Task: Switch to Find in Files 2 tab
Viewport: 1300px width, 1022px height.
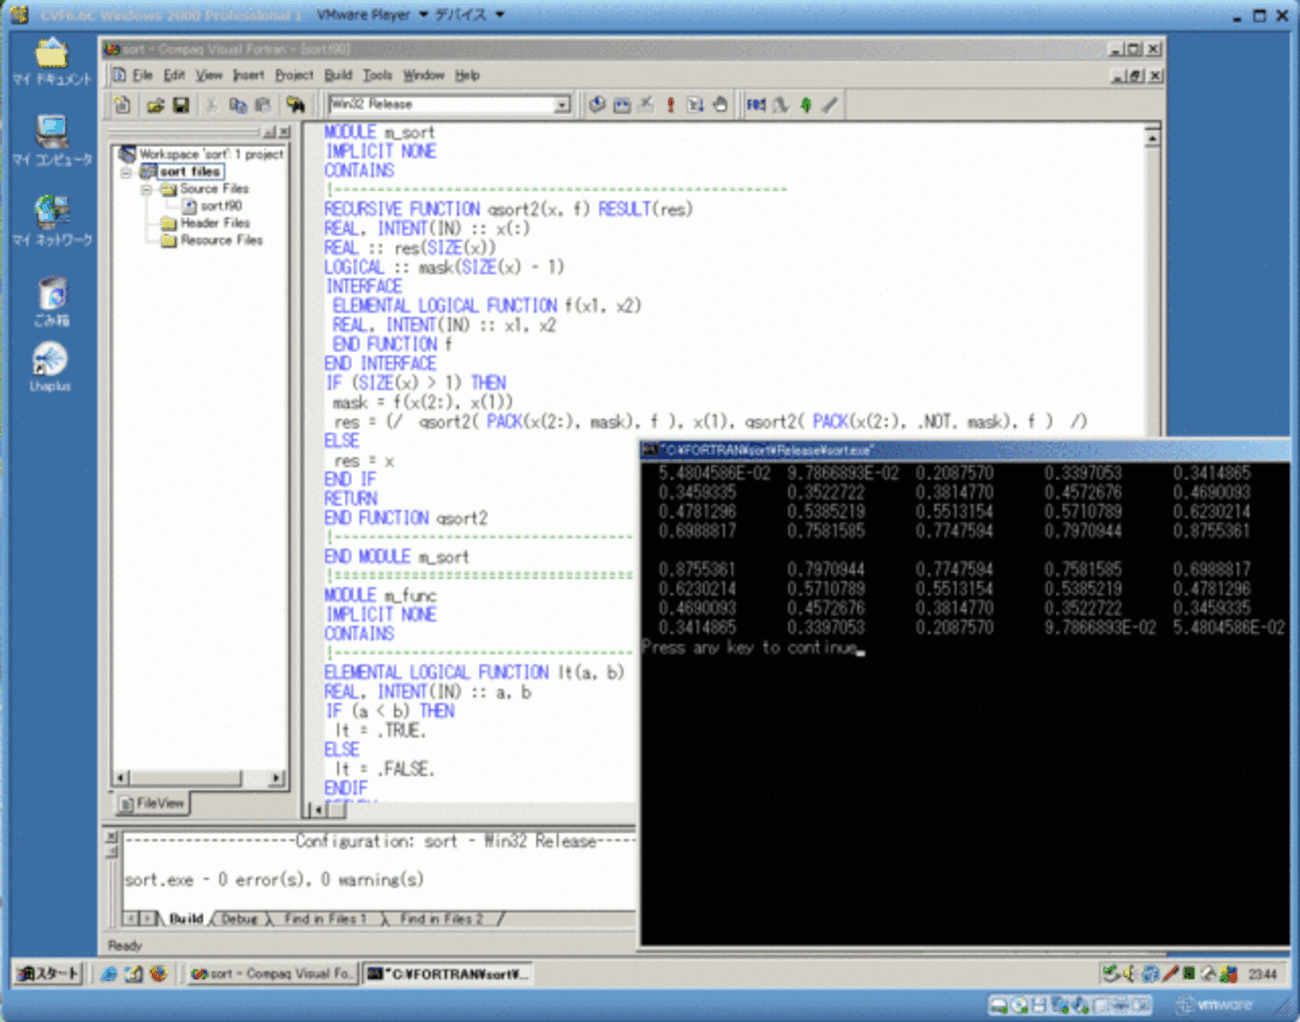Action: 441,919
